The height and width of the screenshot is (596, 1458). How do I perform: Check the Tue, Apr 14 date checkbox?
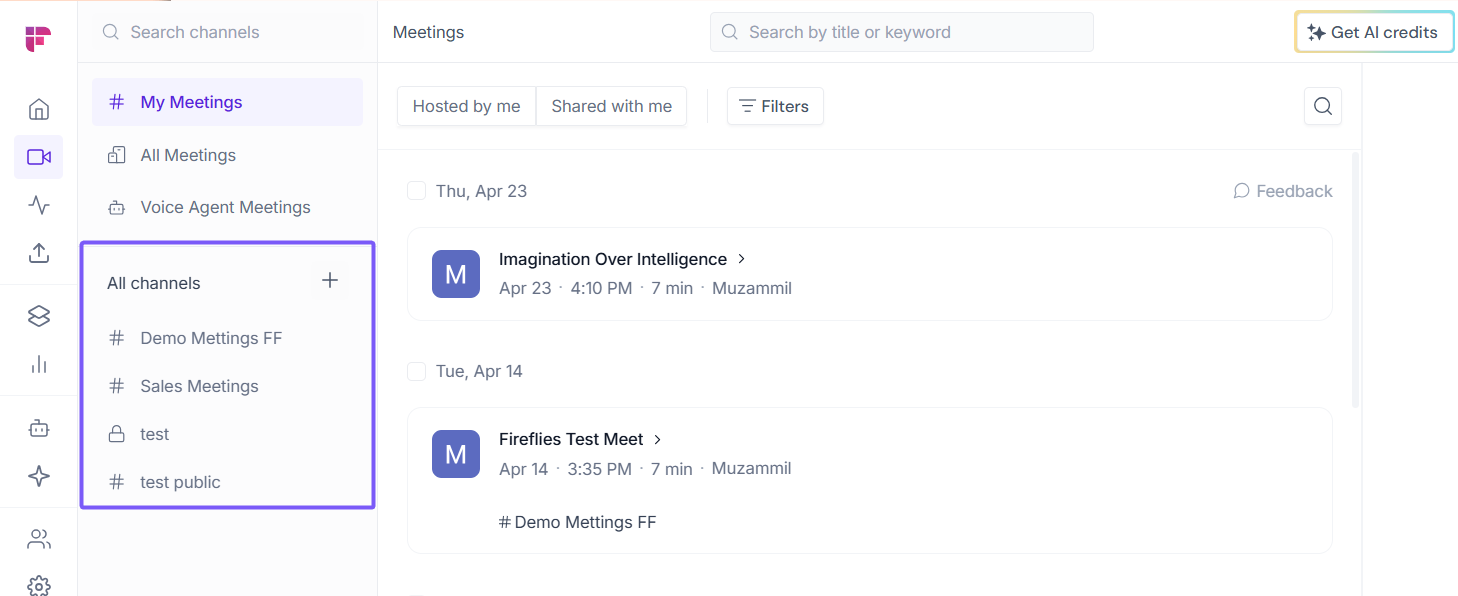tap(417, 371)
